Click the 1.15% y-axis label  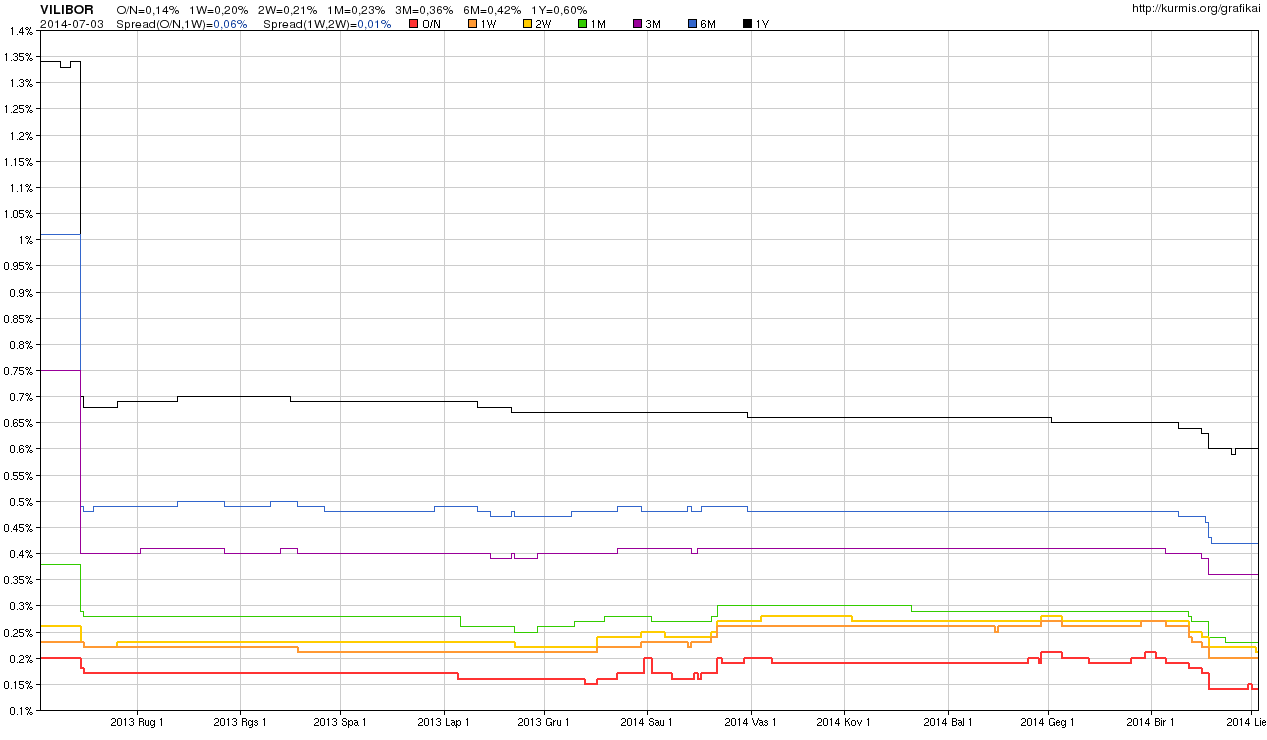click(x=18, y=161)
